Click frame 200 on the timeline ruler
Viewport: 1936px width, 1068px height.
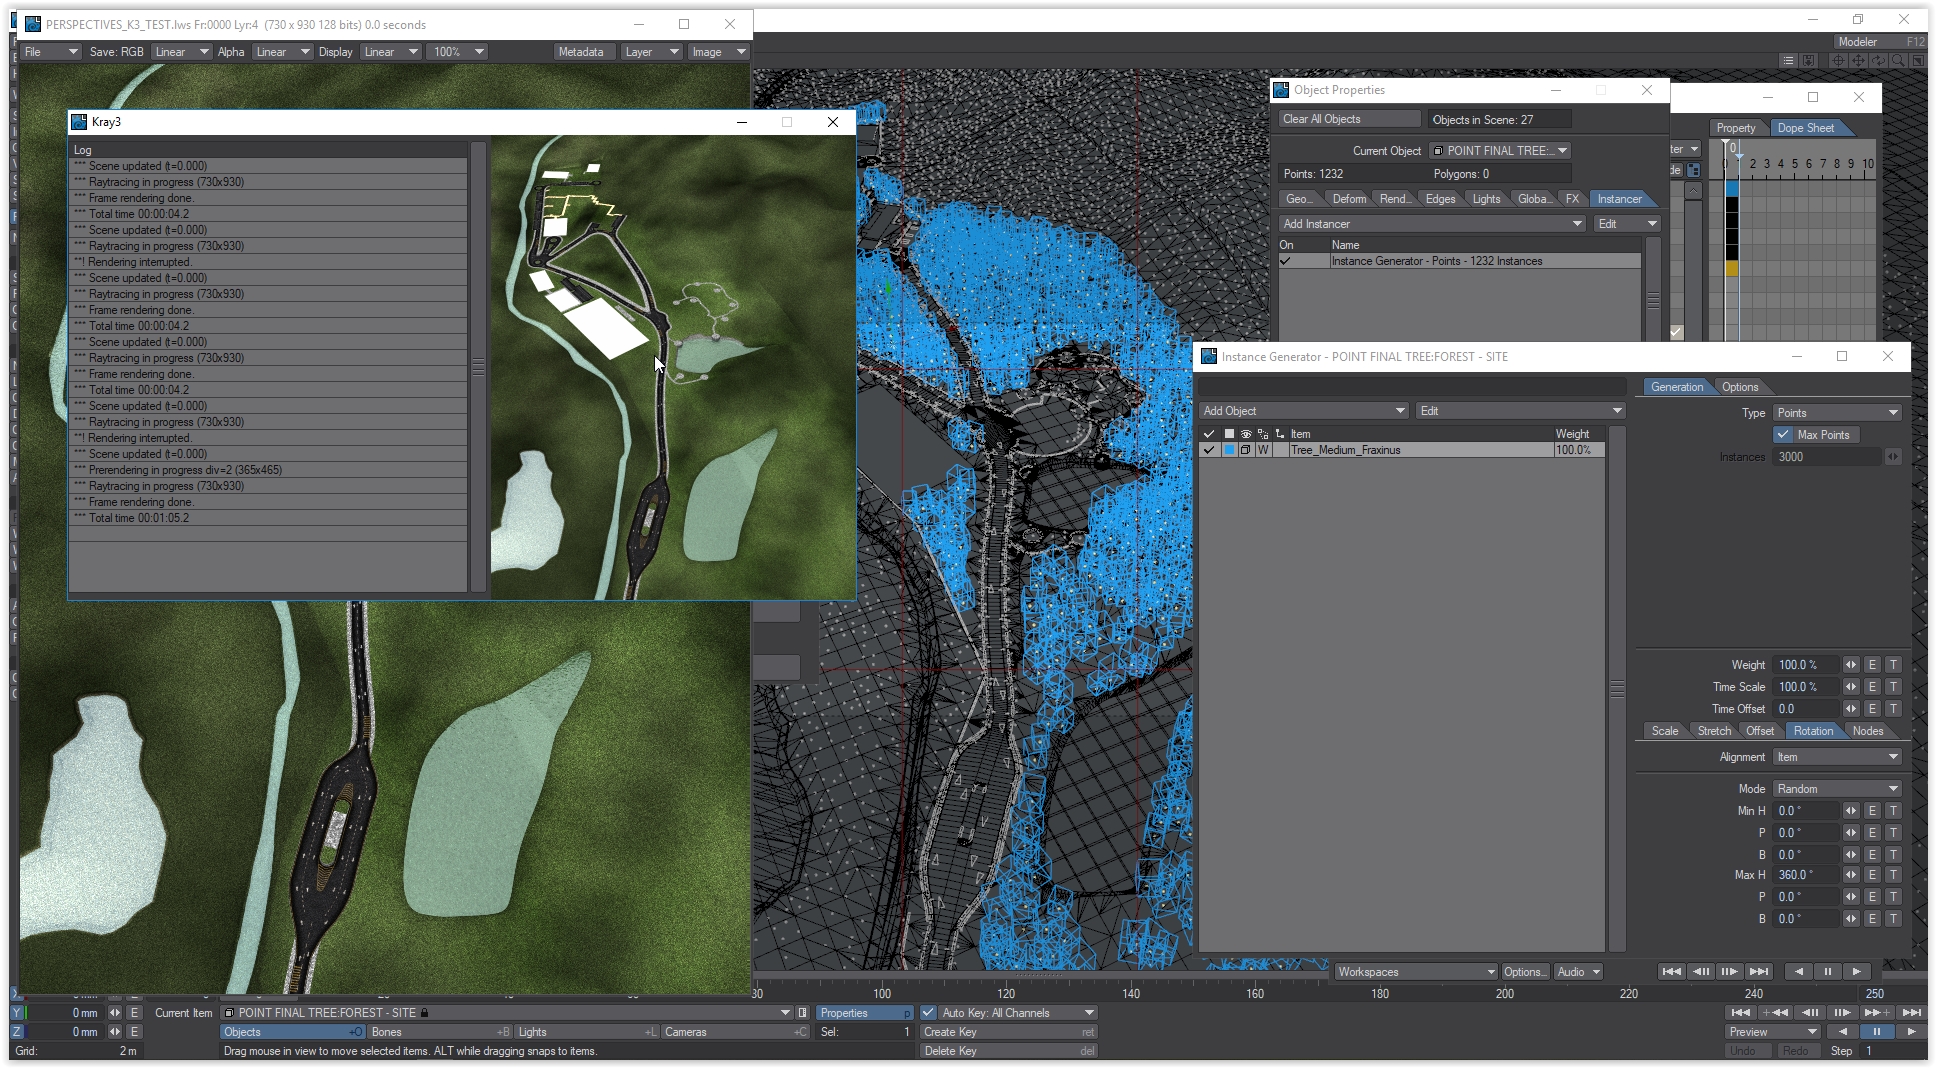1504,993
